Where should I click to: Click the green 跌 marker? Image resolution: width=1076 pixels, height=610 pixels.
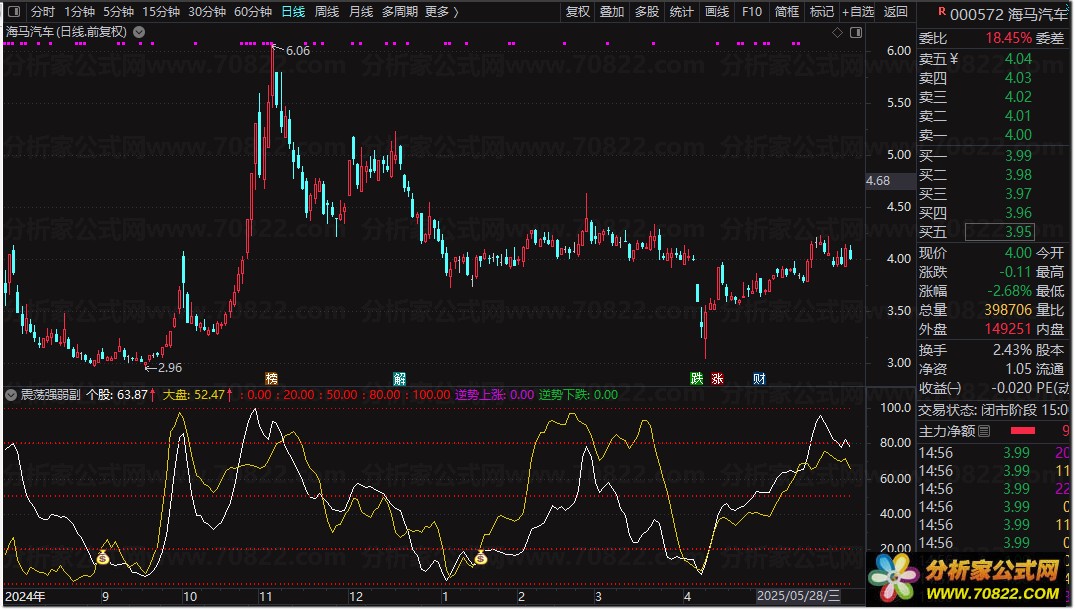(x=697, y=378)
